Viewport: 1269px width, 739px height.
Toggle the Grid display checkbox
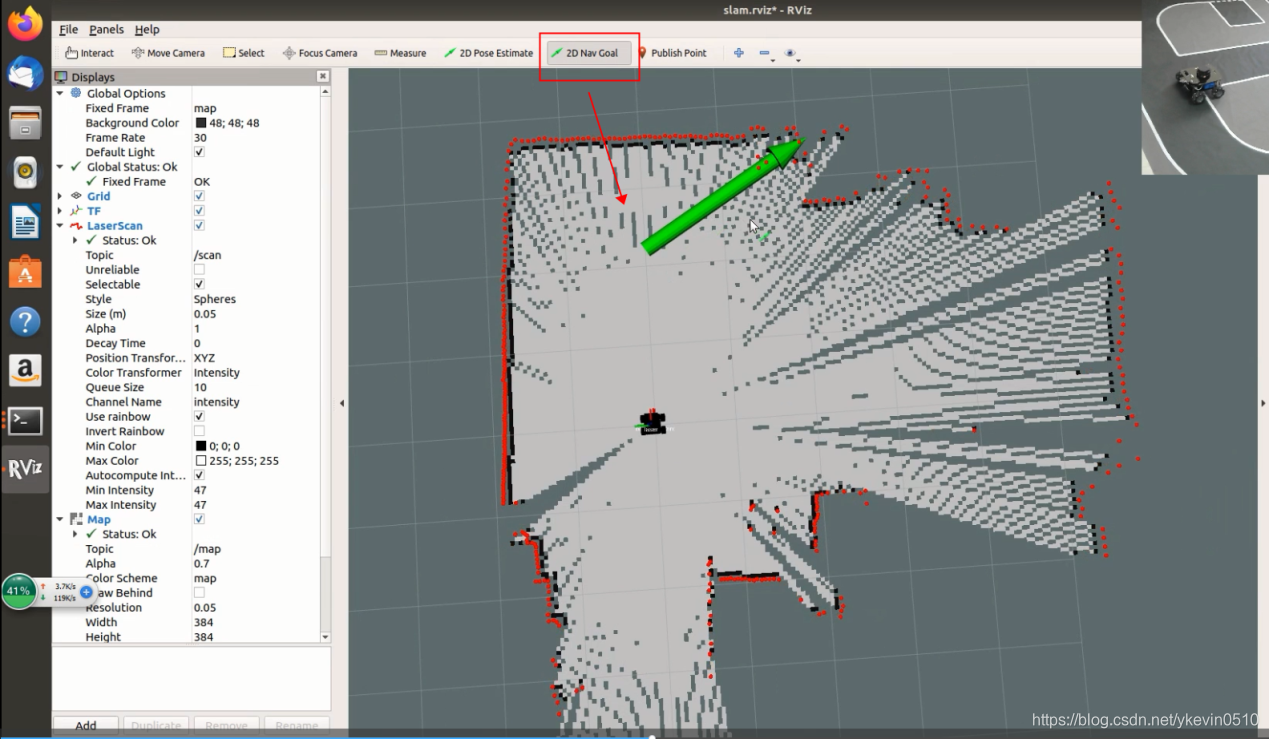[x=199, y=196]
